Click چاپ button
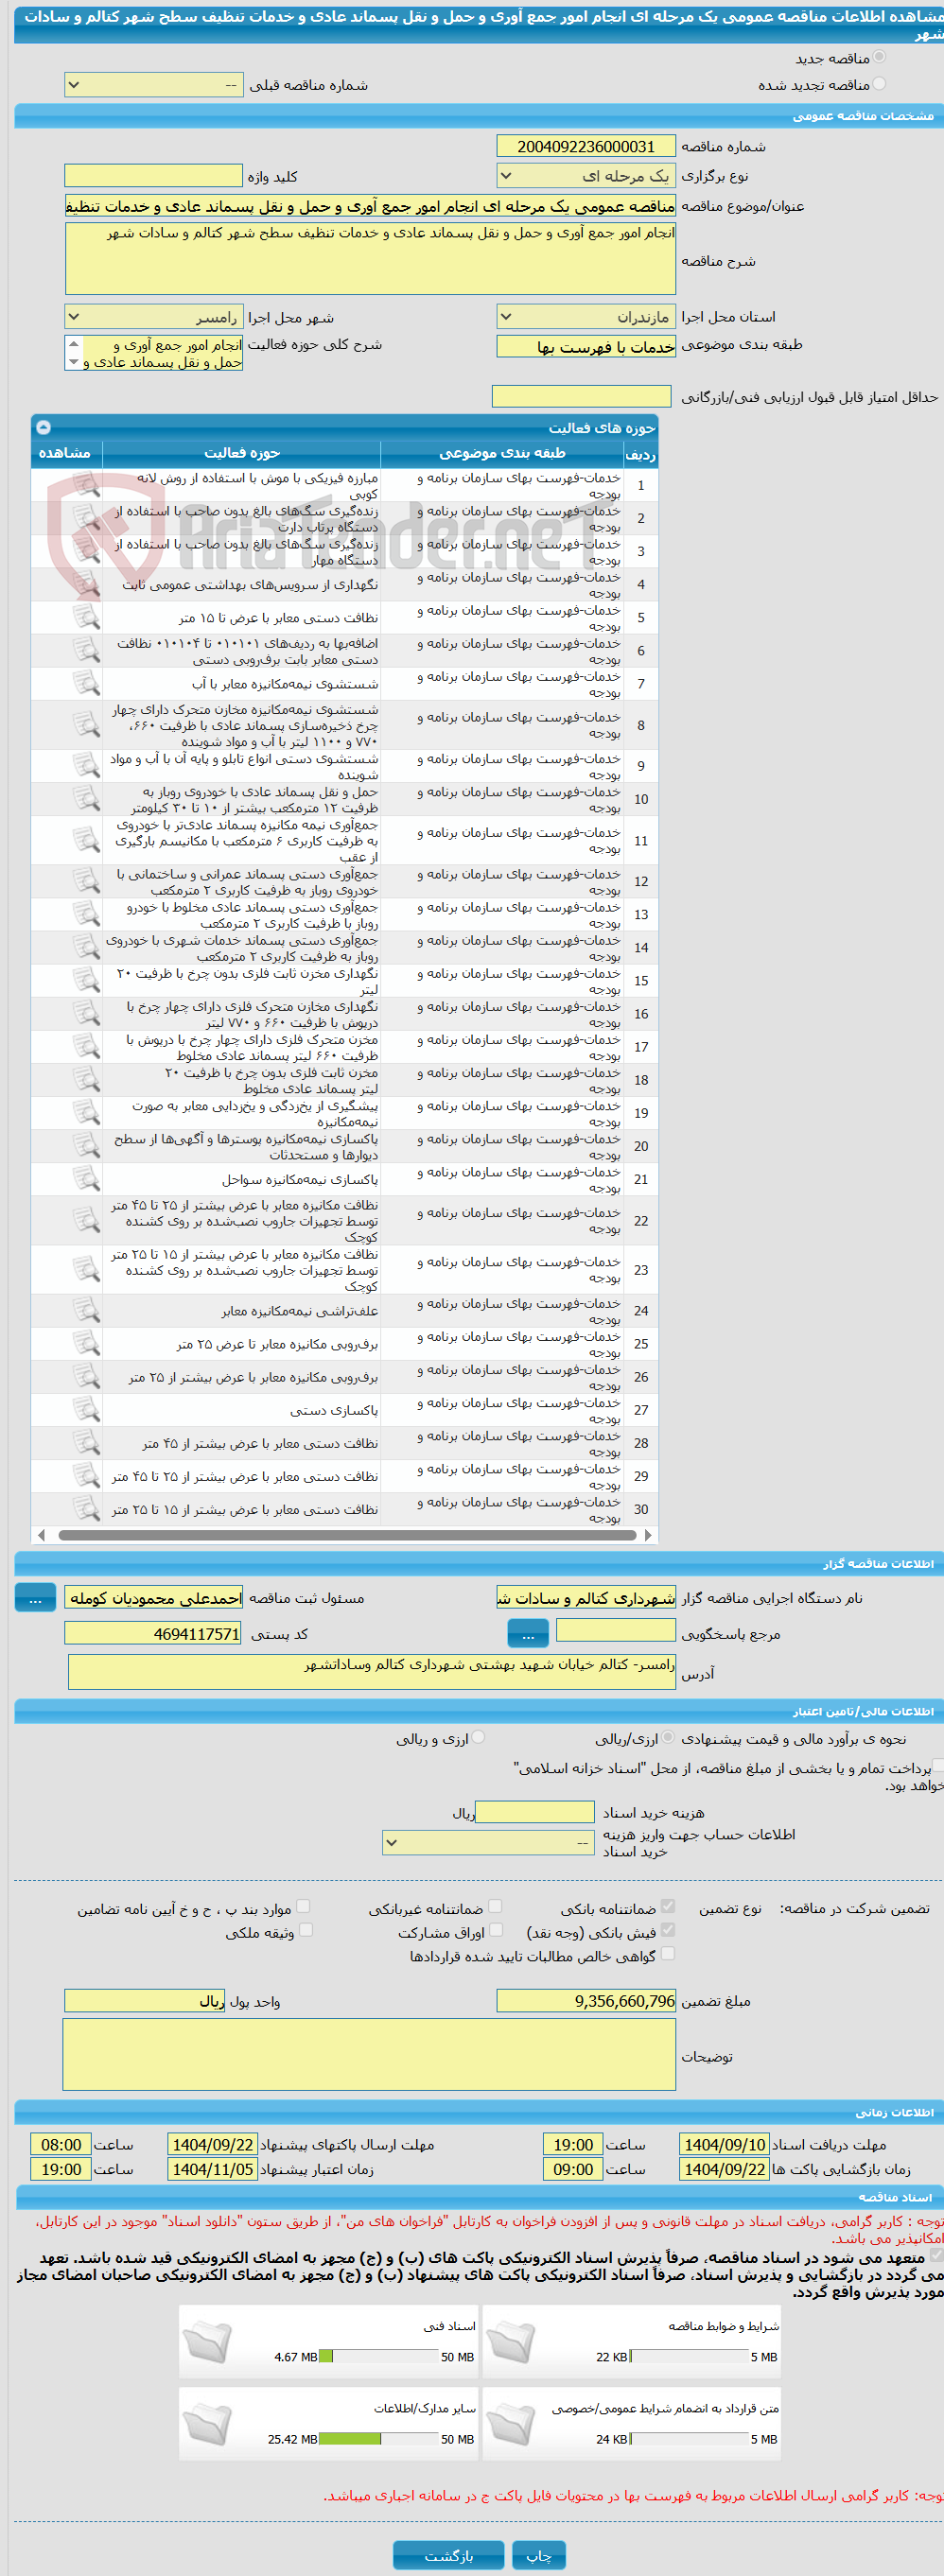Screen dimensions: 944x2576 (539, 2555)
